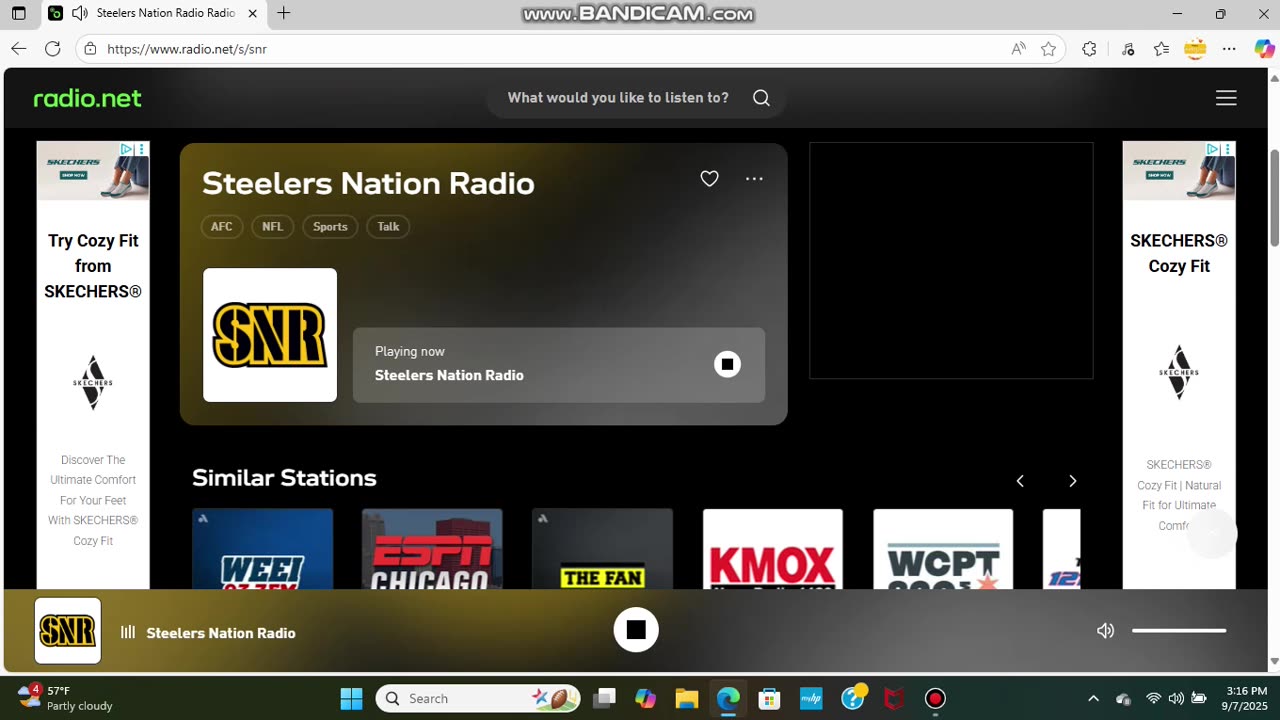Click 'Steelers Nation Radio' in the player bar
The image size is (1280, 720).
pyautogui.click(x=221, y=633)
